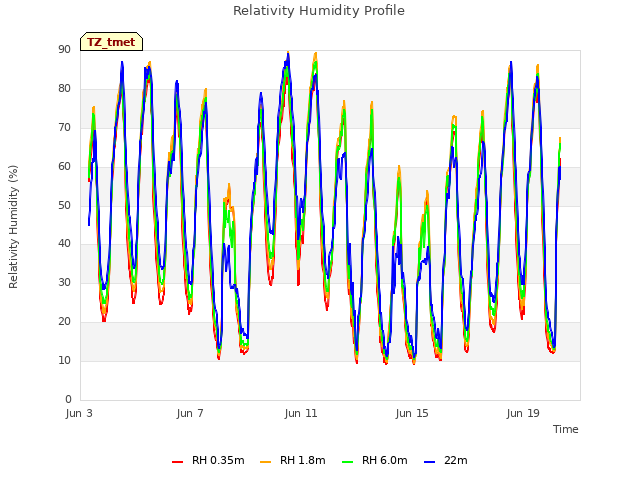Click the 70 y-axis tick label
640x480 pixels.
(x=64, y=128)
